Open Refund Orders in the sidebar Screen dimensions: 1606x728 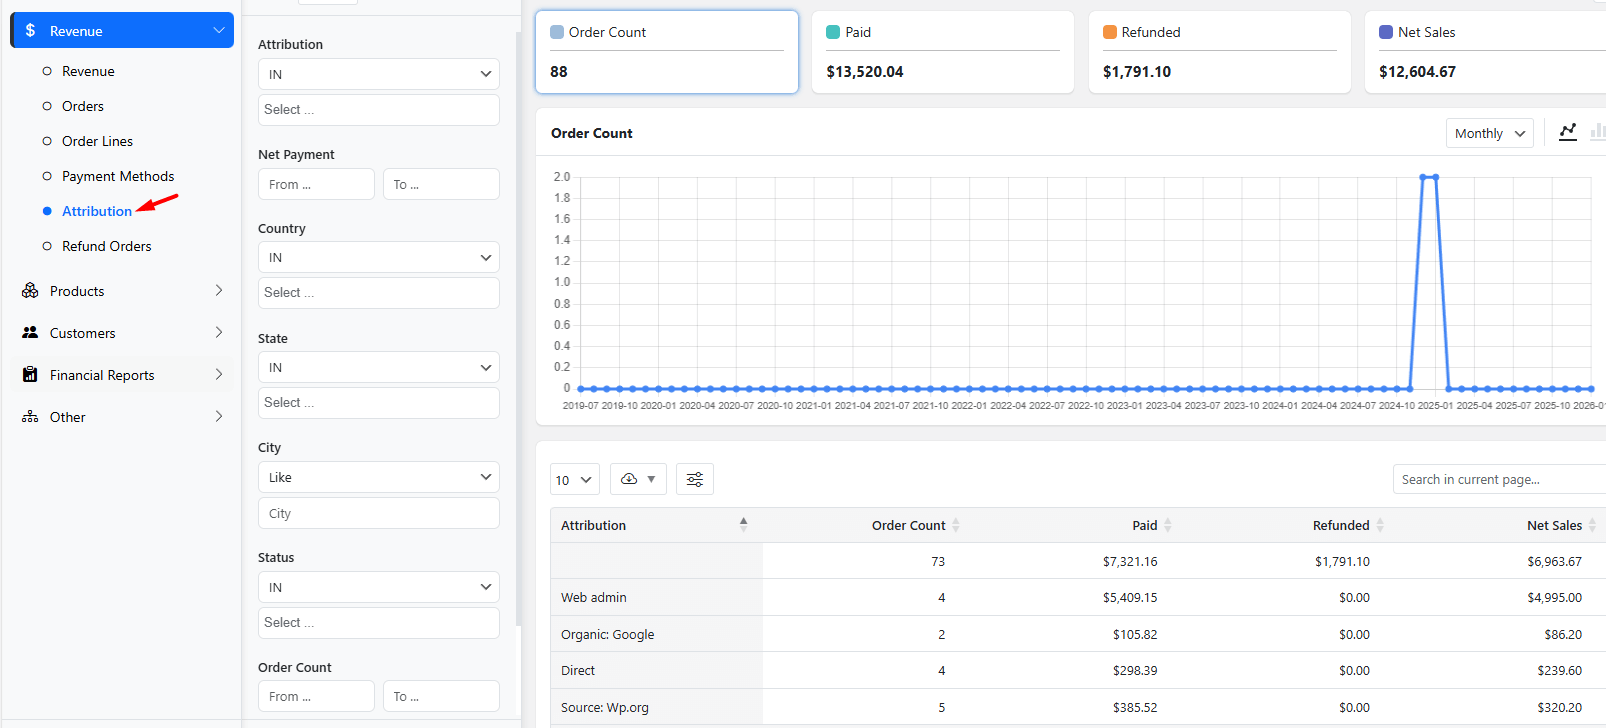106,246
